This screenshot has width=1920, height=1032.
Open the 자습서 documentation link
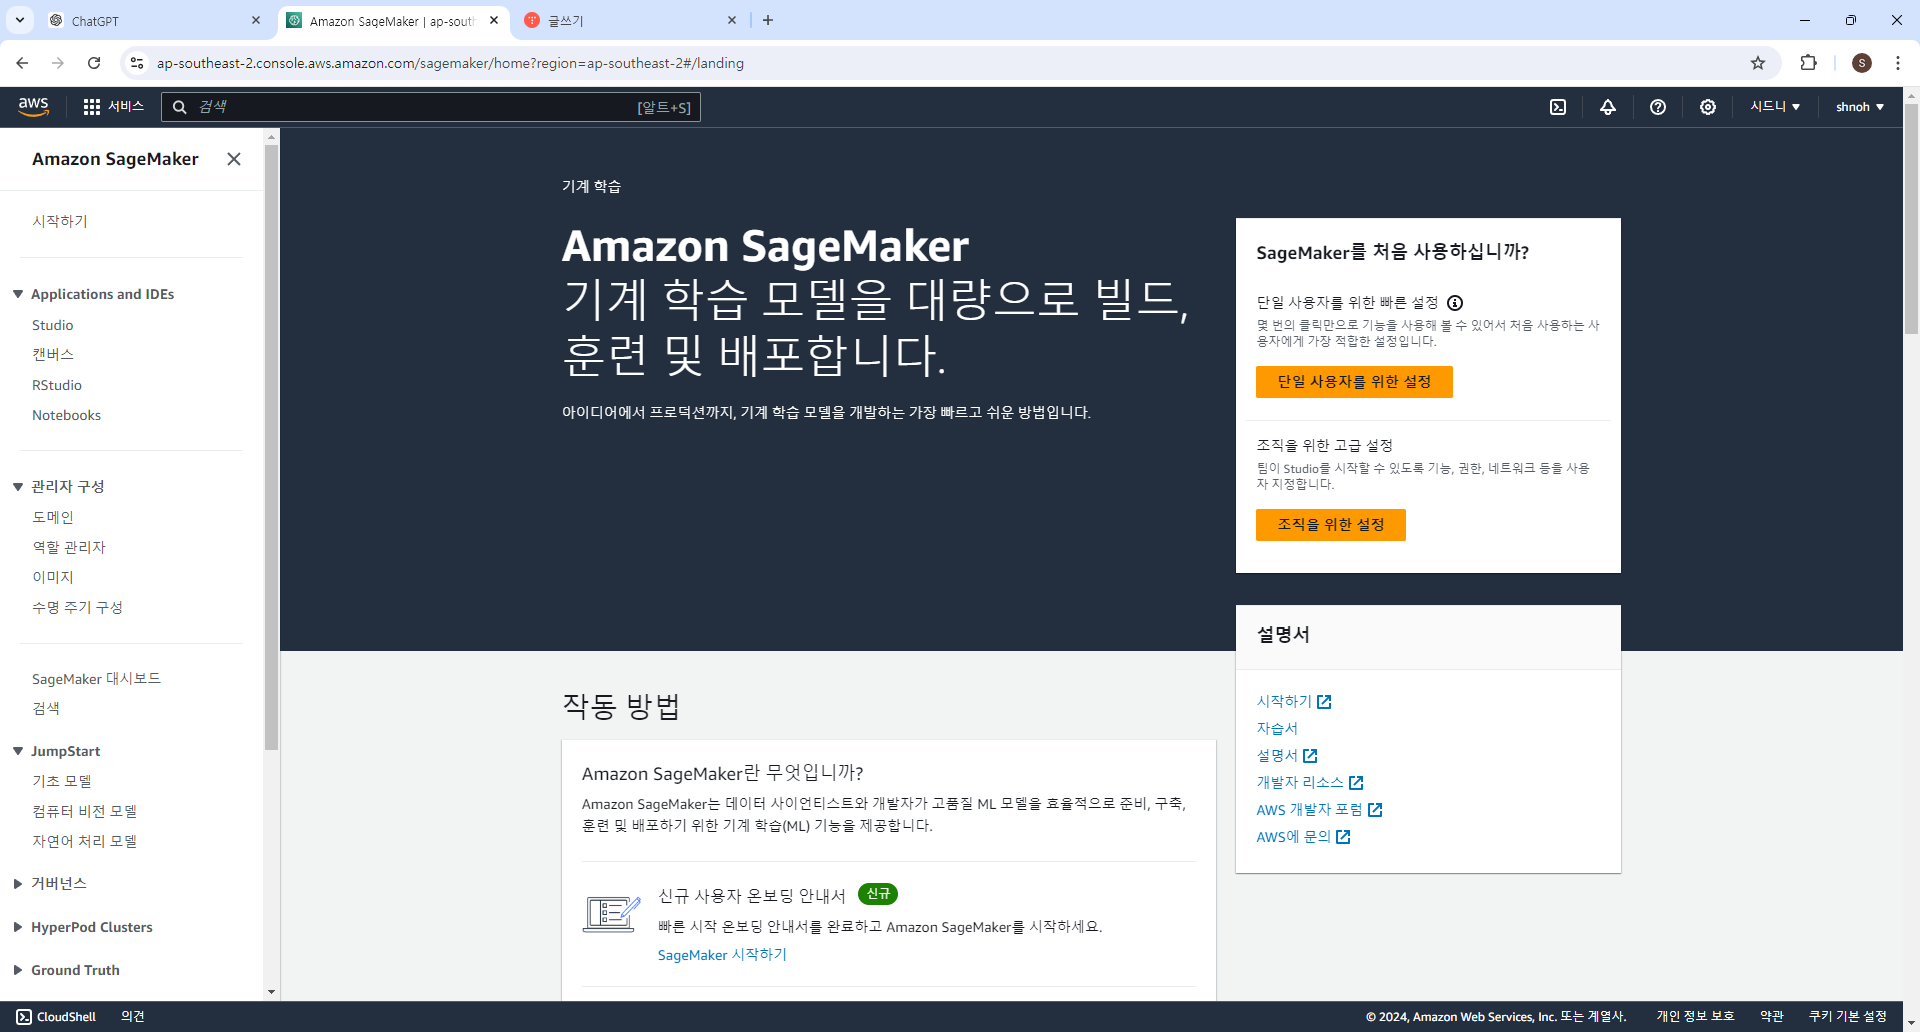click(x=1277, y=729)
